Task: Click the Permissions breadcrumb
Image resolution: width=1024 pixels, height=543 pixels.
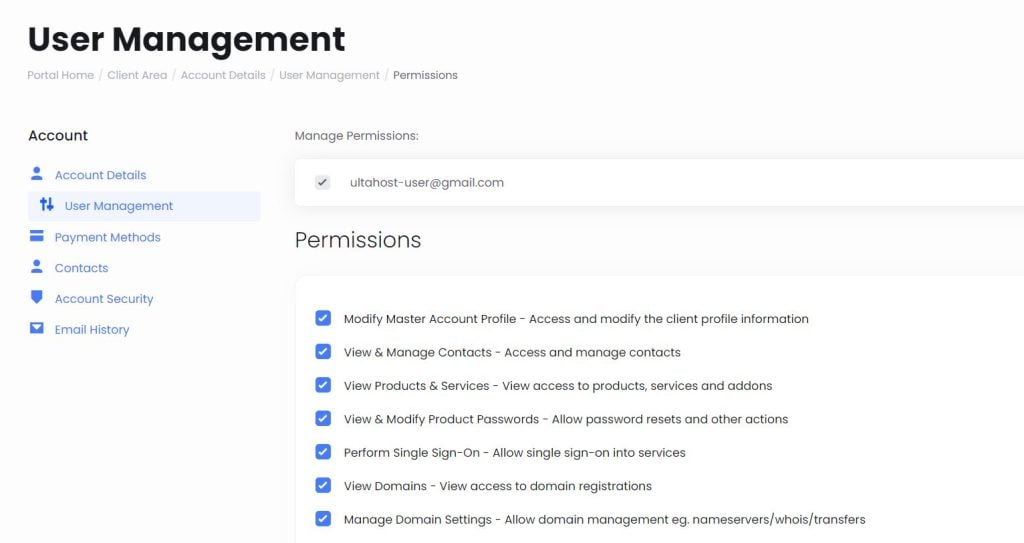Action: 425,75
